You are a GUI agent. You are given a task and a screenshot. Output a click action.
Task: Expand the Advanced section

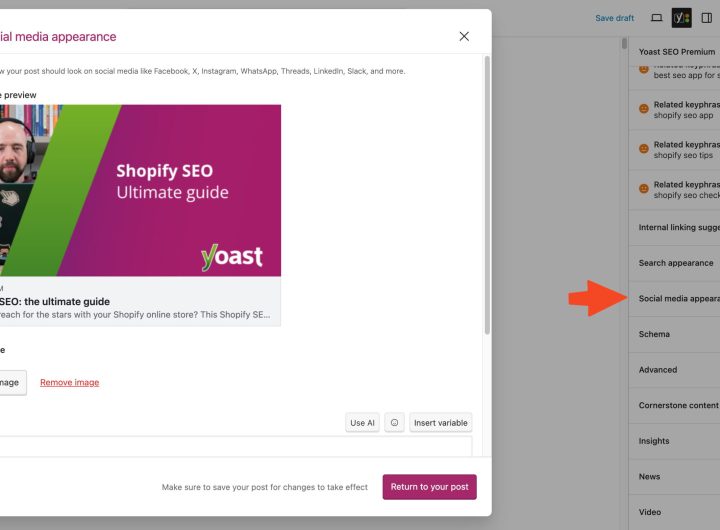tap(658, 370)
